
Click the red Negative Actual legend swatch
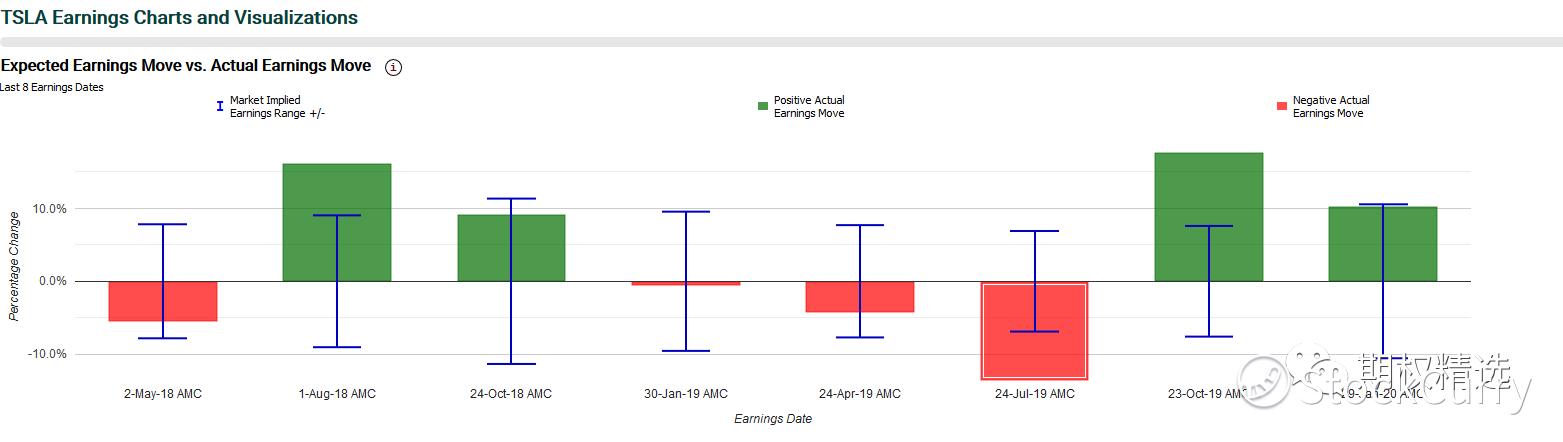[1282, 106]
